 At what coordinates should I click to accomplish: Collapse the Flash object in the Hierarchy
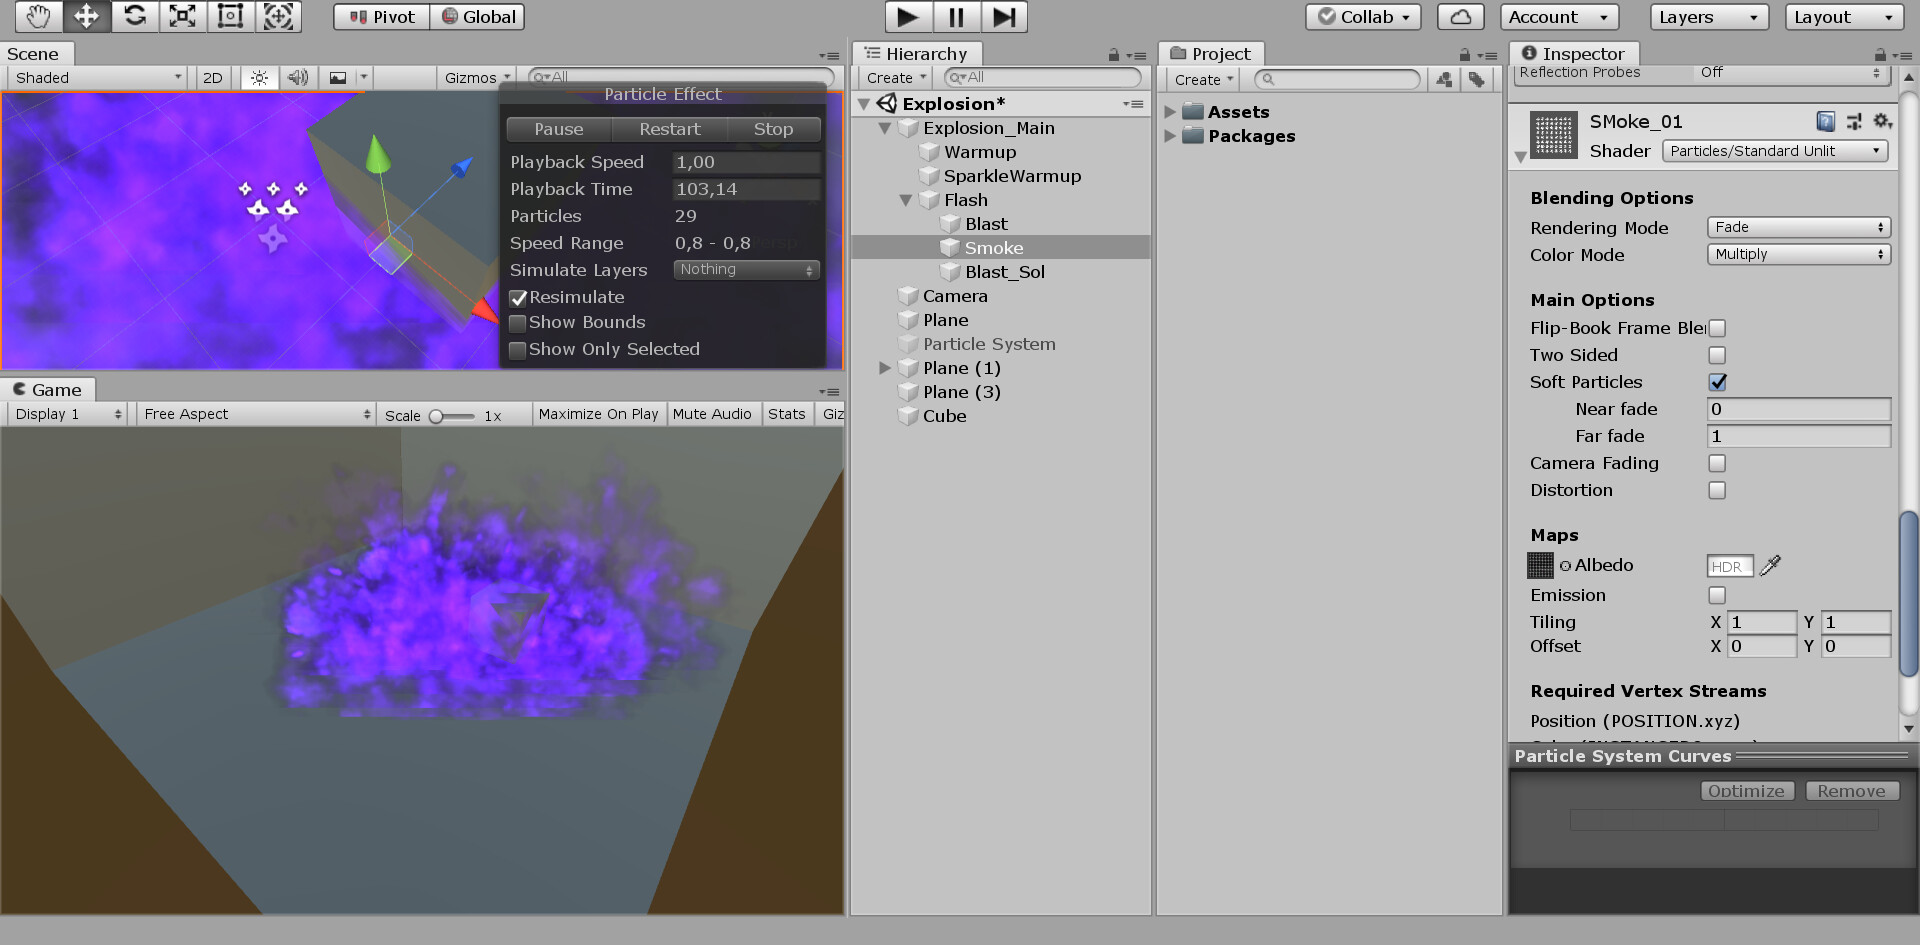906,200
